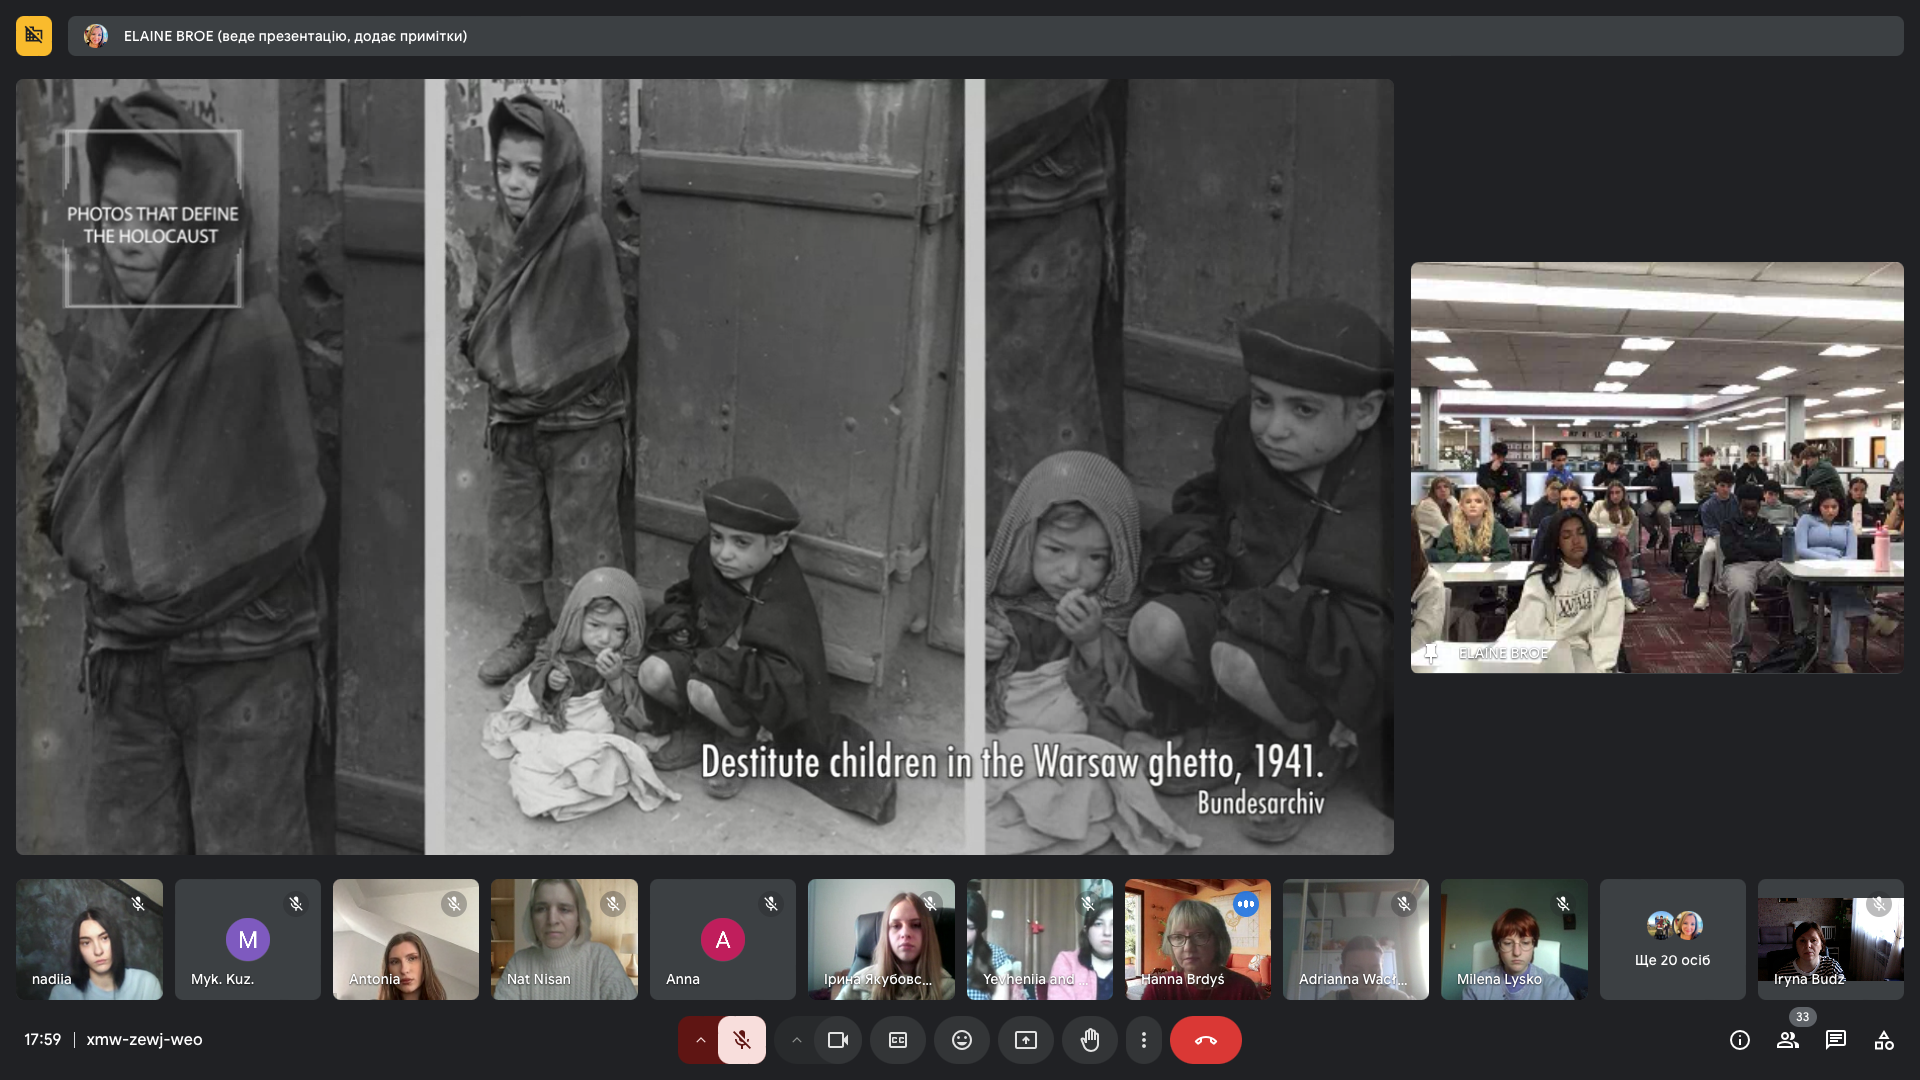1920x1080 pixels.
Task: Select the Iryna Budz participant tile
Action: 1831,939
